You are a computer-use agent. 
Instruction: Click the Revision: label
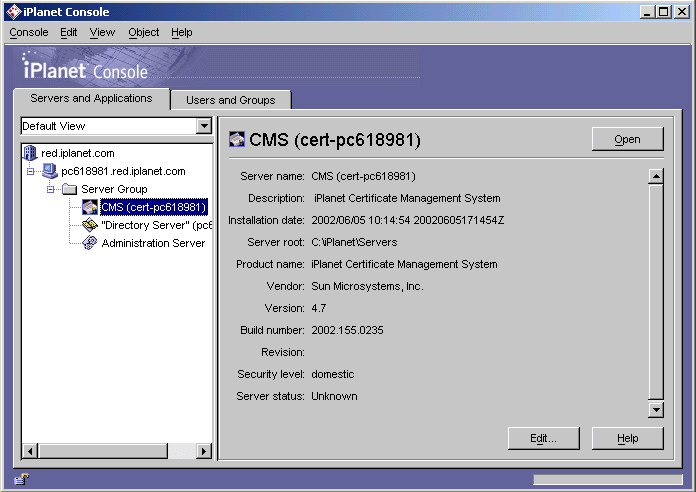click(283, 352)
